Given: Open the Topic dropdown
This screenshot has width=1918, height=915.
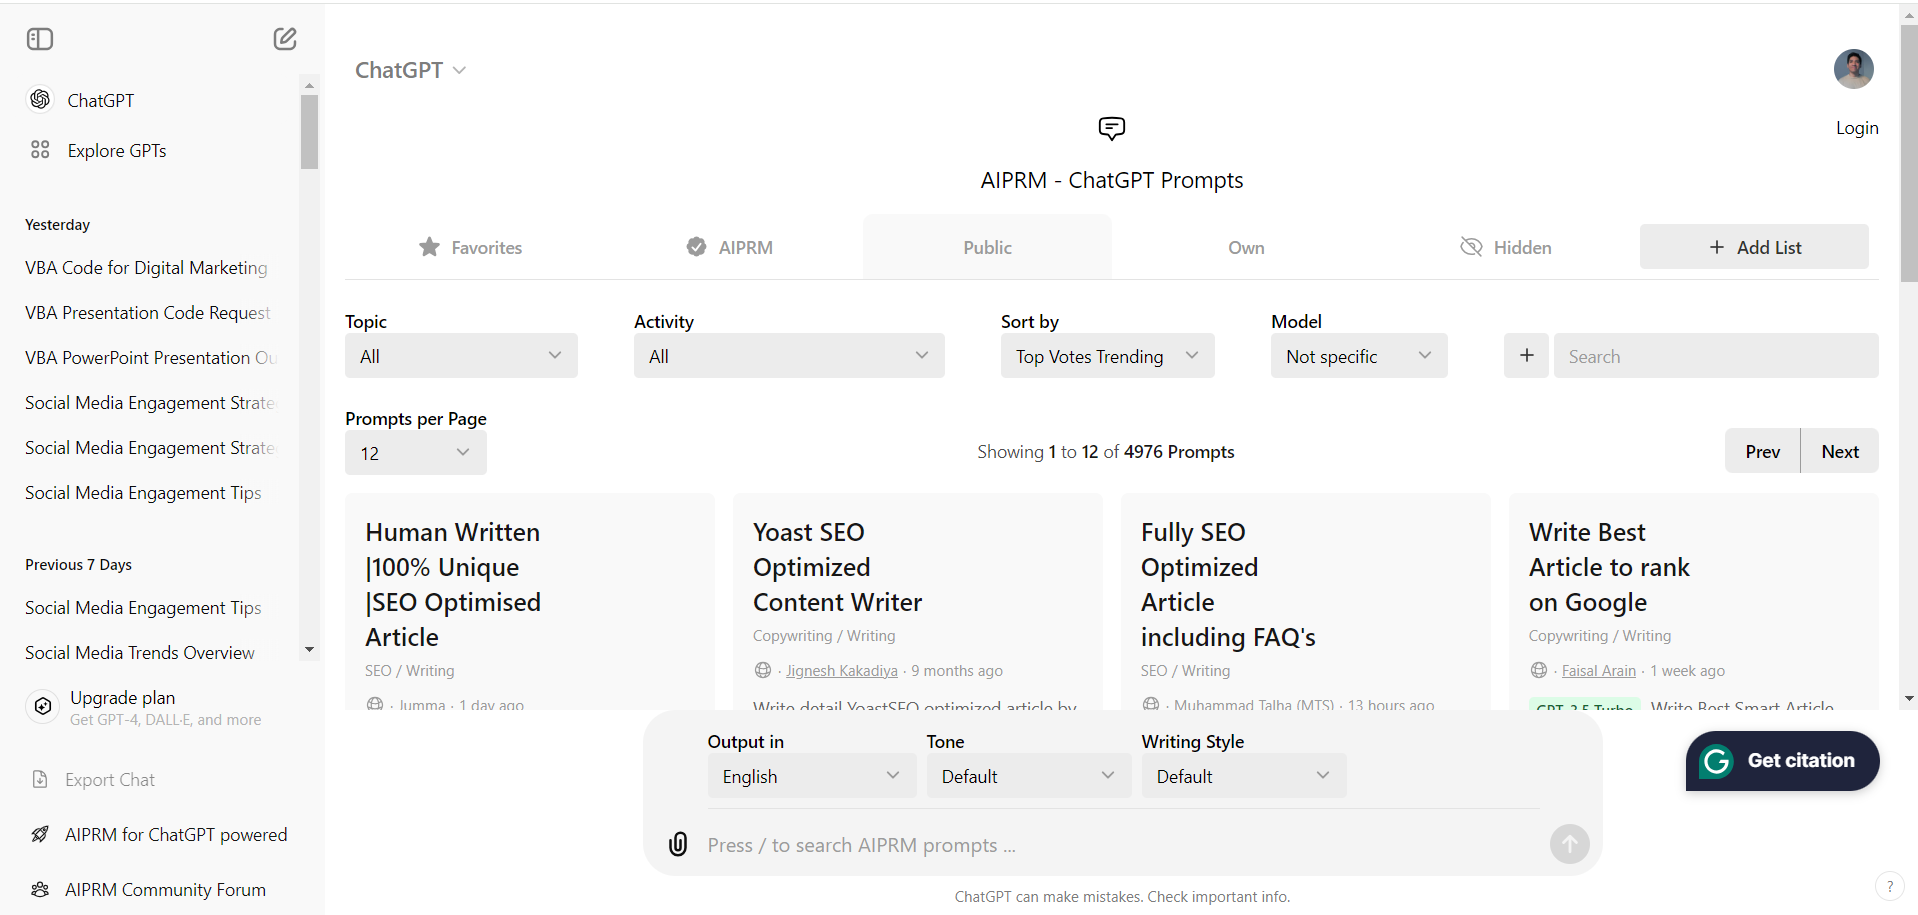Looking at the screenshot, I should click(x=461, y=356).
